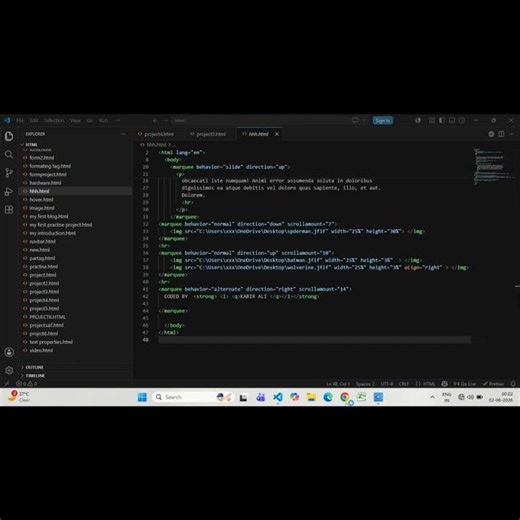The height and width of the screenshot is (520, 520).
Task: Click the Sign In button
Action: coord(383,120)
